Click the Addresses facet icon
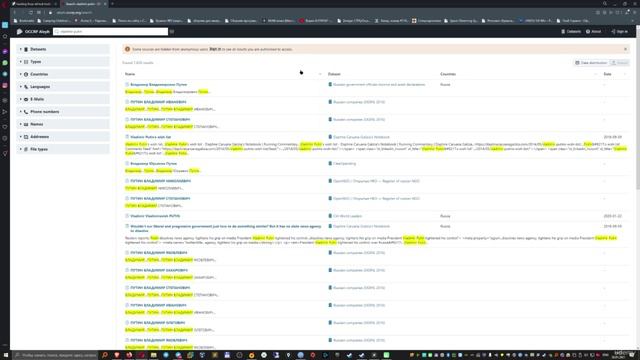Viewport: 640px width, 360px height. pos(26,137)
